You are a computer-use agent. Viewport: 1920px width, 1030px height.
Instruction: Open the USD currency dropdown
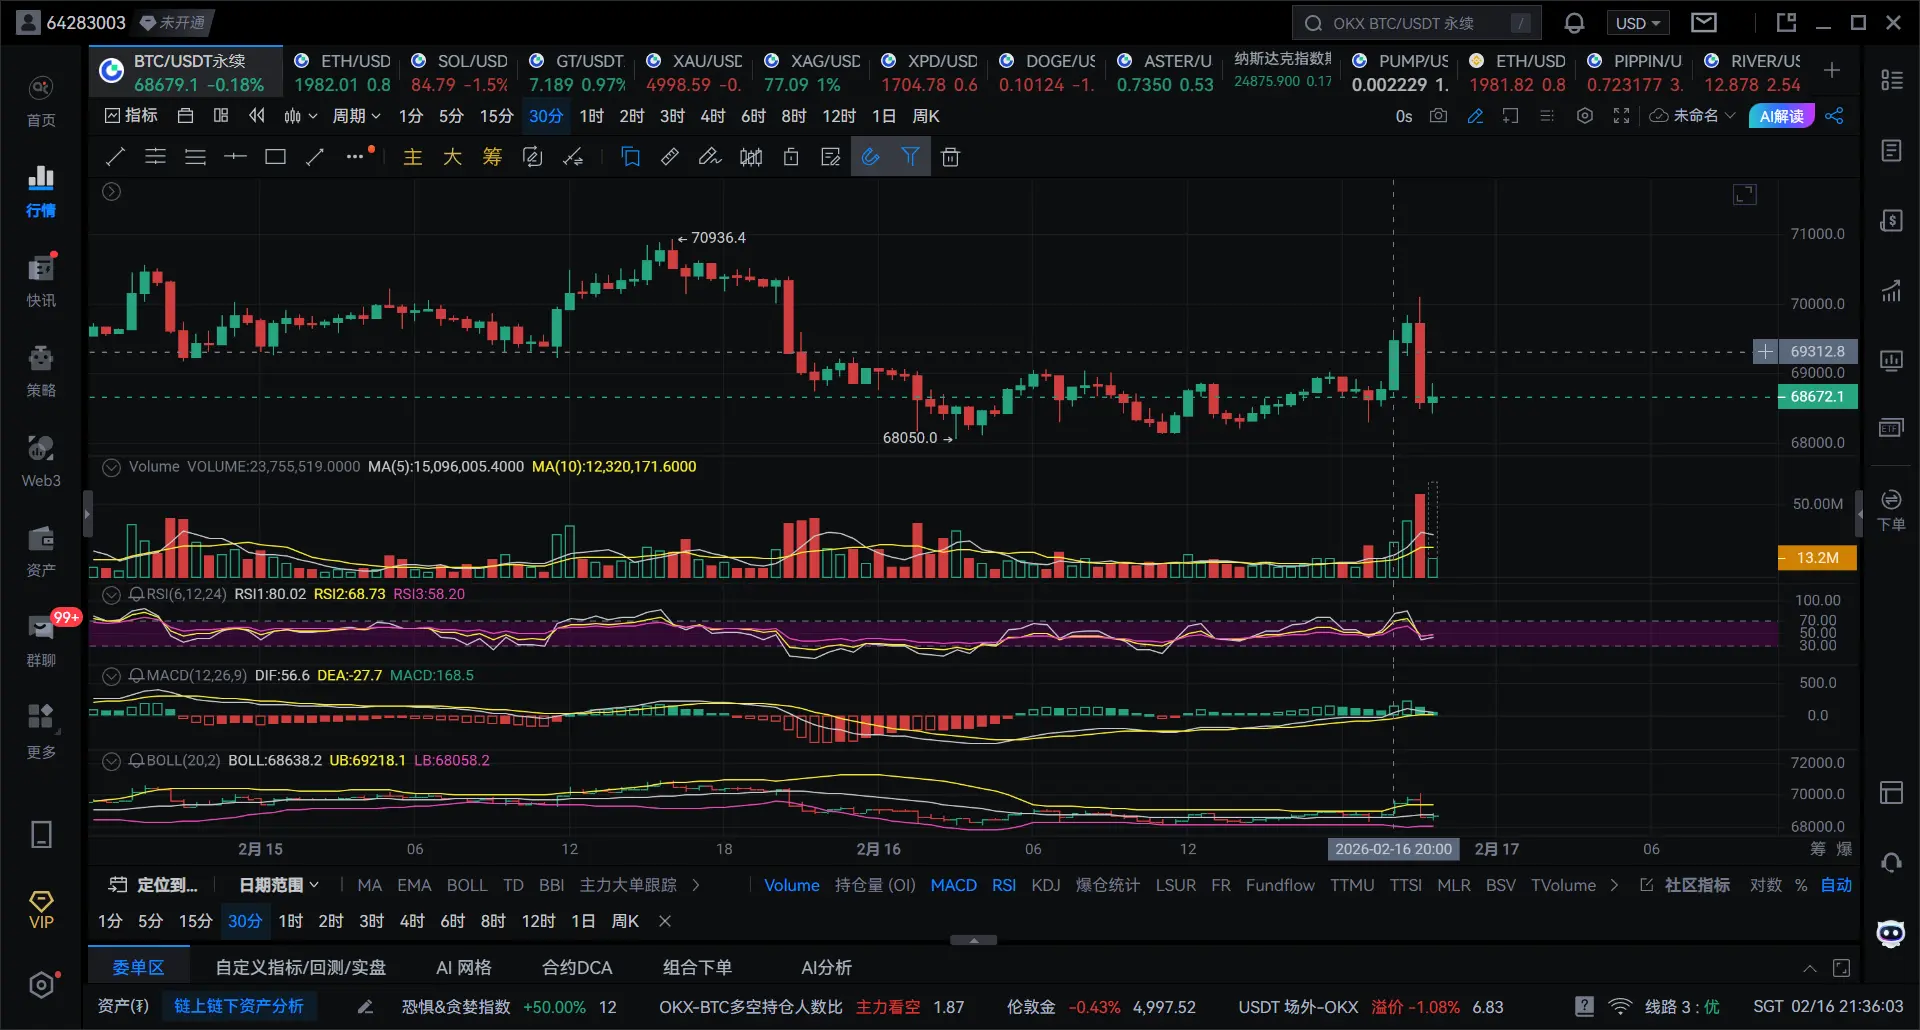pyautogui.click(x=1638, y=23)
